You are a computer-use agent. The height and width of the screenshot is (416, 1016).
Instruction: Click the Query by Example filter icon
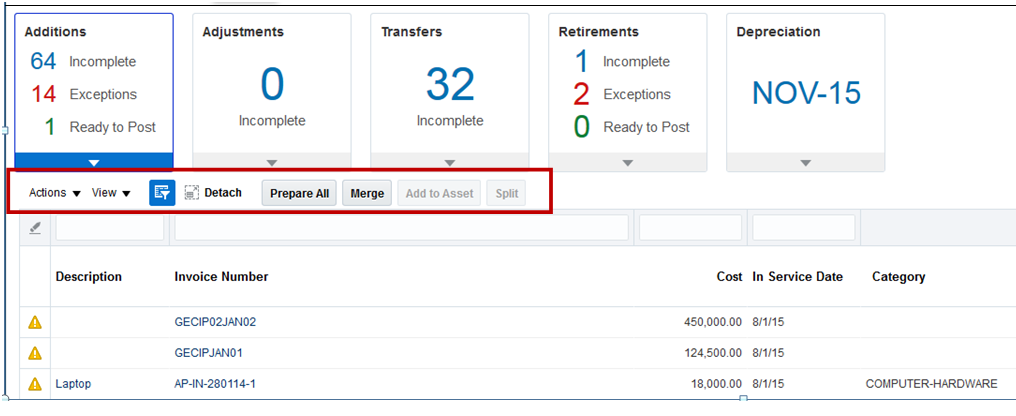pyautogui.click(x=162, y=193)
